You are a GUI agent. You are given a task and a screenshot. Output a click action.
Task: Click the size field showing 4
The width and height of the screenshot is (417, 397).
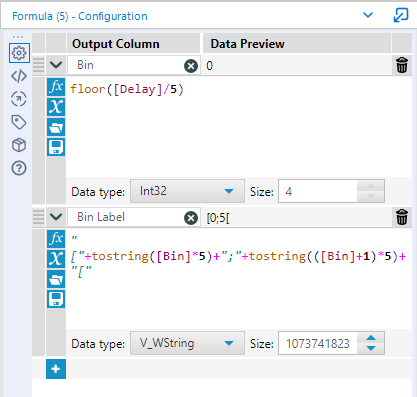(318, 191)
